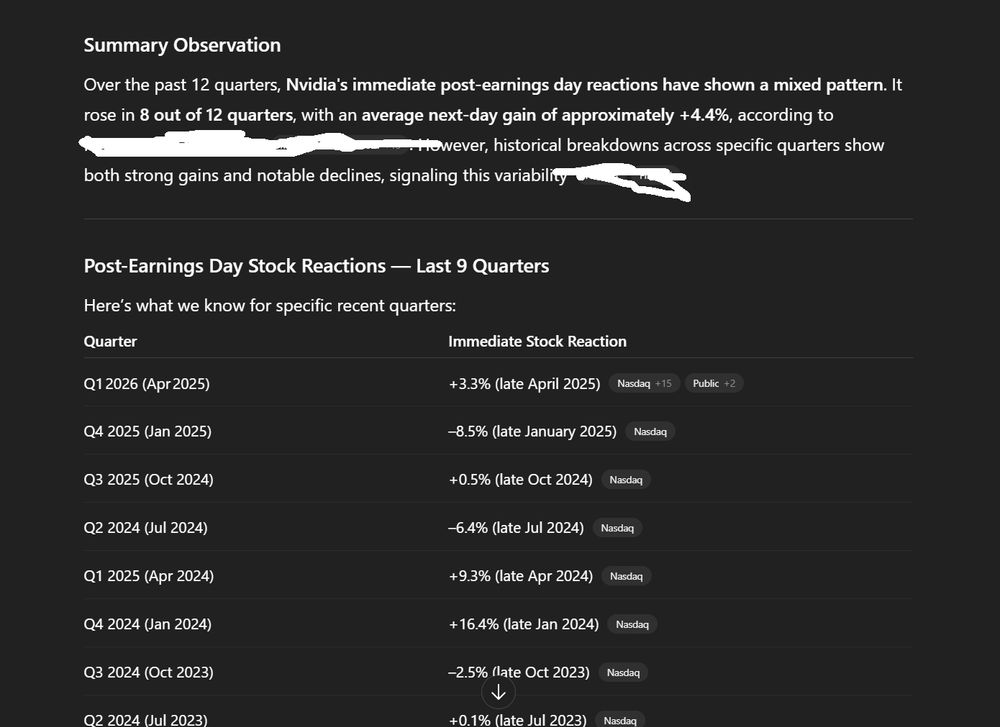Image resolution: width=1000 pixels, height=727 pixels.
Task: Open Nasdaq citation beside +9.3% late Apr 2024
Action: [626, 576]
